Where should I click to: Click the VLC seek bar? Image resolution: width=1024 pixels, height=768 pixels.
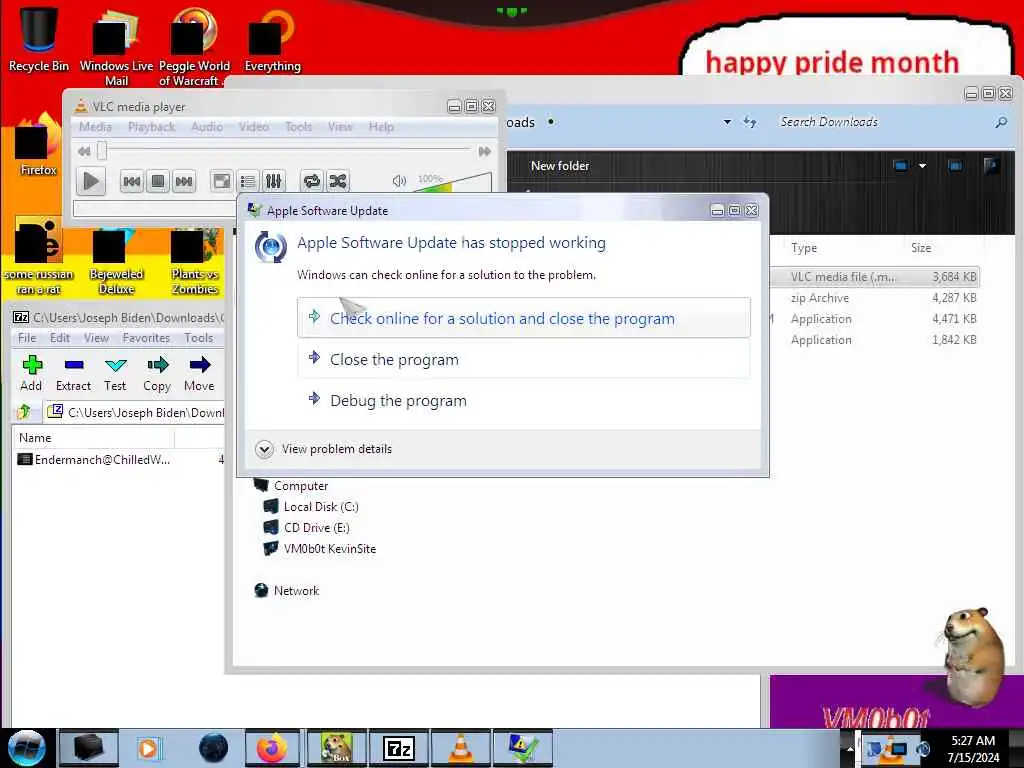[x=286, y=150]
